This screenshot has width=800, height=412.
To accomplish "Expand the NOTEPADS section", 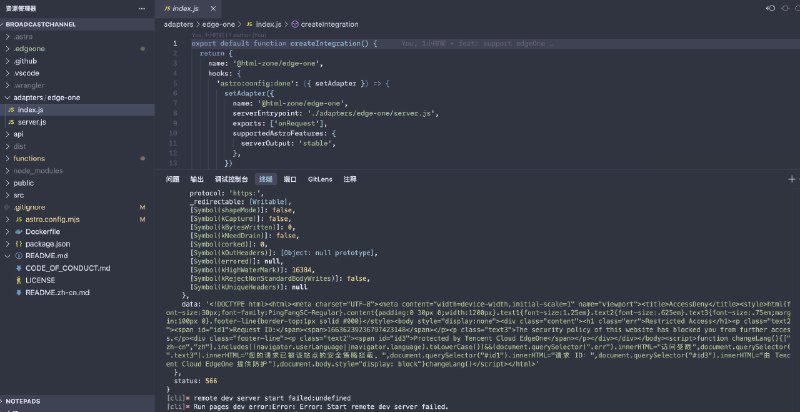I will 24,400.
